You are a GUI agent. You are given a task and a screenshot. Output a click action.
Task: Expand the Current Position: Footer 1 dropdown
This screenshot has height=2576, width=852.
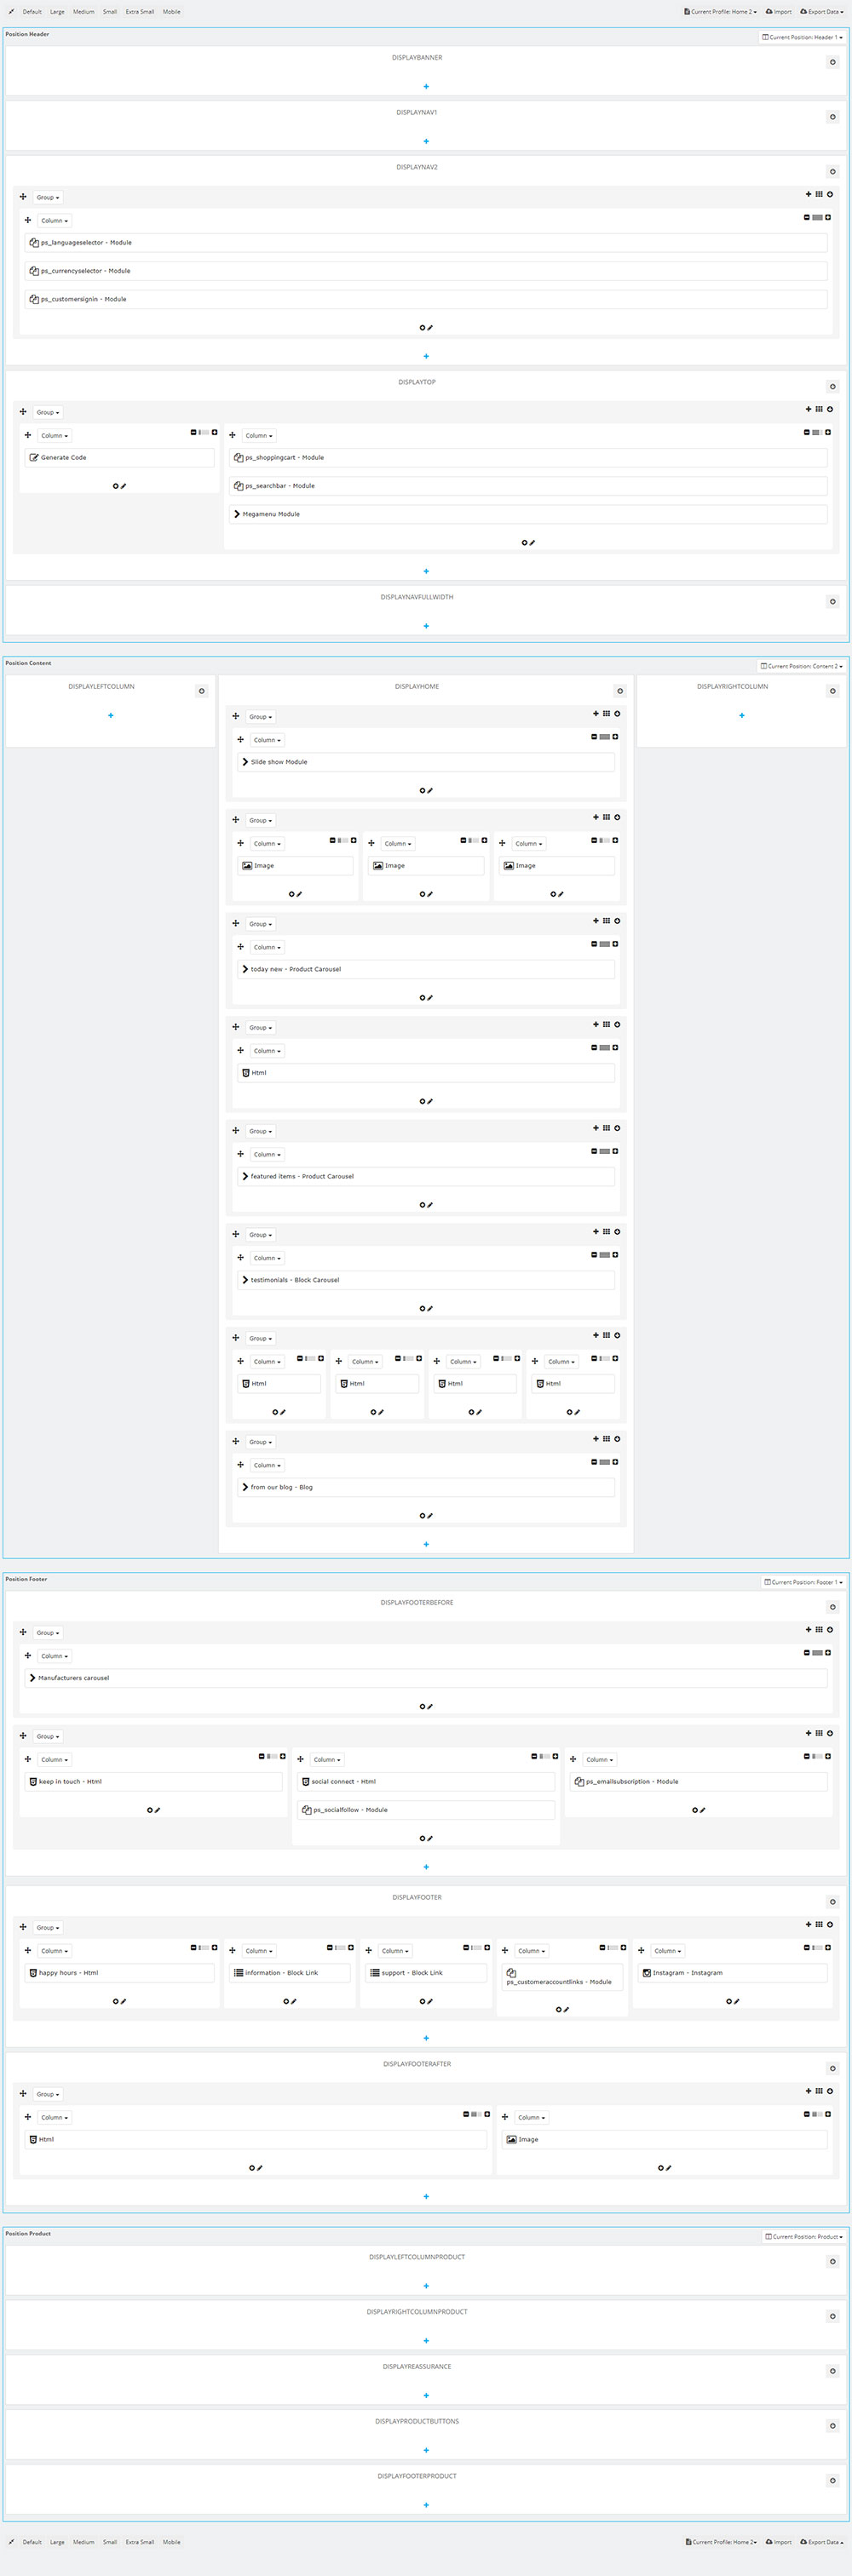[x=803, y=1582]
